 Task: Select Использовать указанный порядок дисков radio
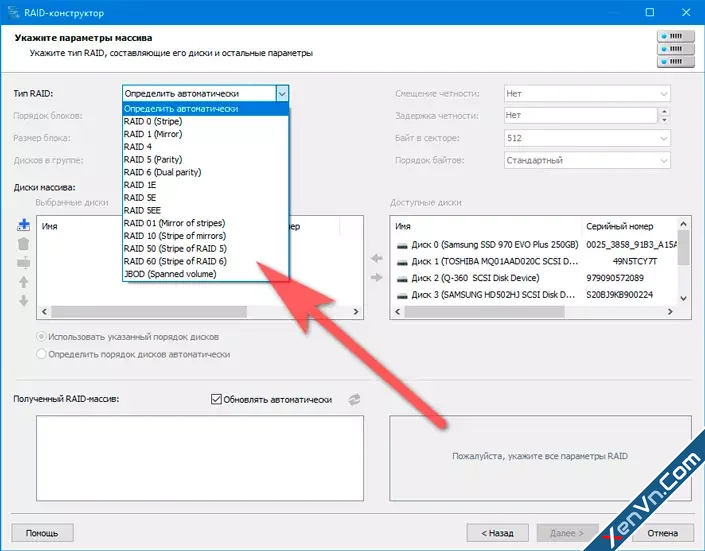coord(41,336)
